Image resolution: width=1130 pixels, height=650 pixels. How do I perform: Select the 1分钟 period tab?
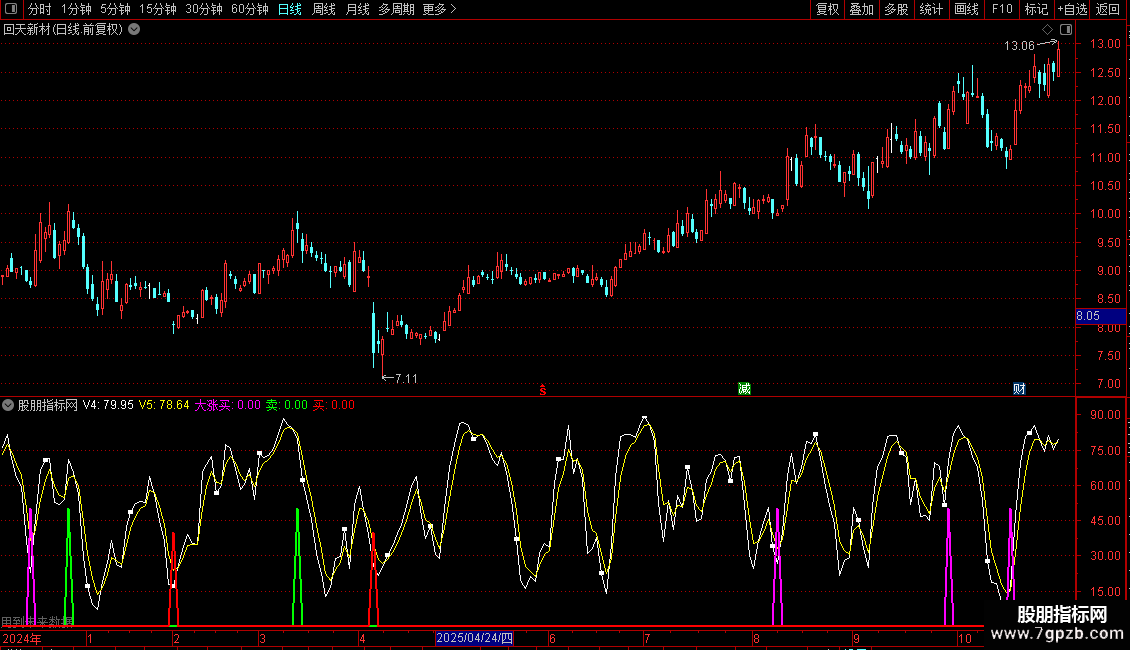pos(76,9)
